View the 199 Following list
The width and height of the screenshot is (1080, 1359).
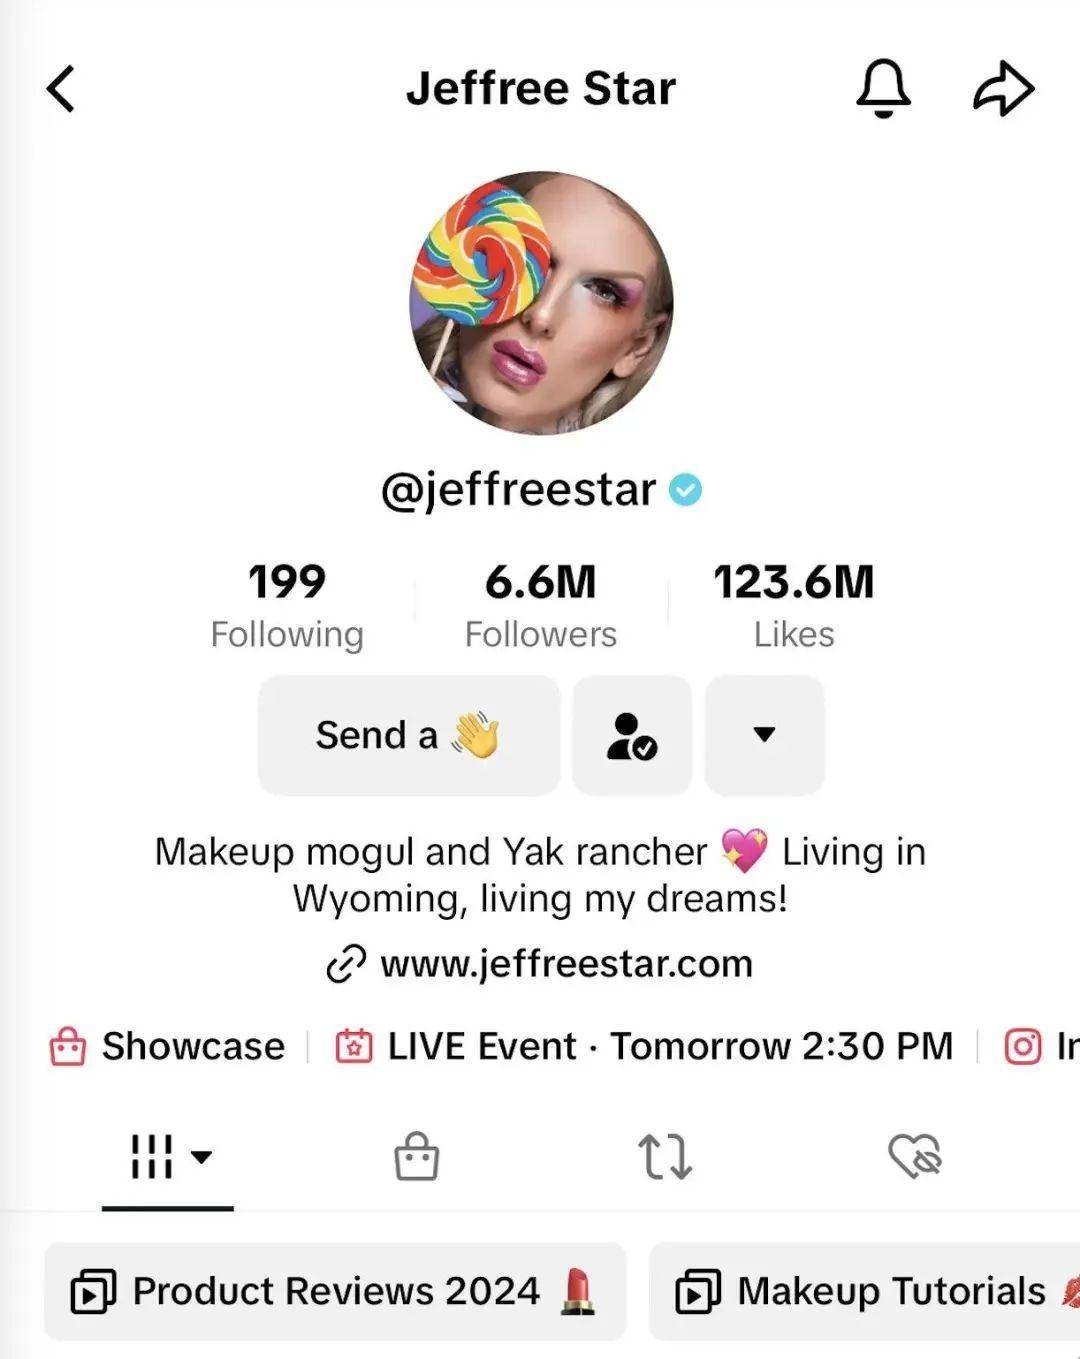click(287, 606)
